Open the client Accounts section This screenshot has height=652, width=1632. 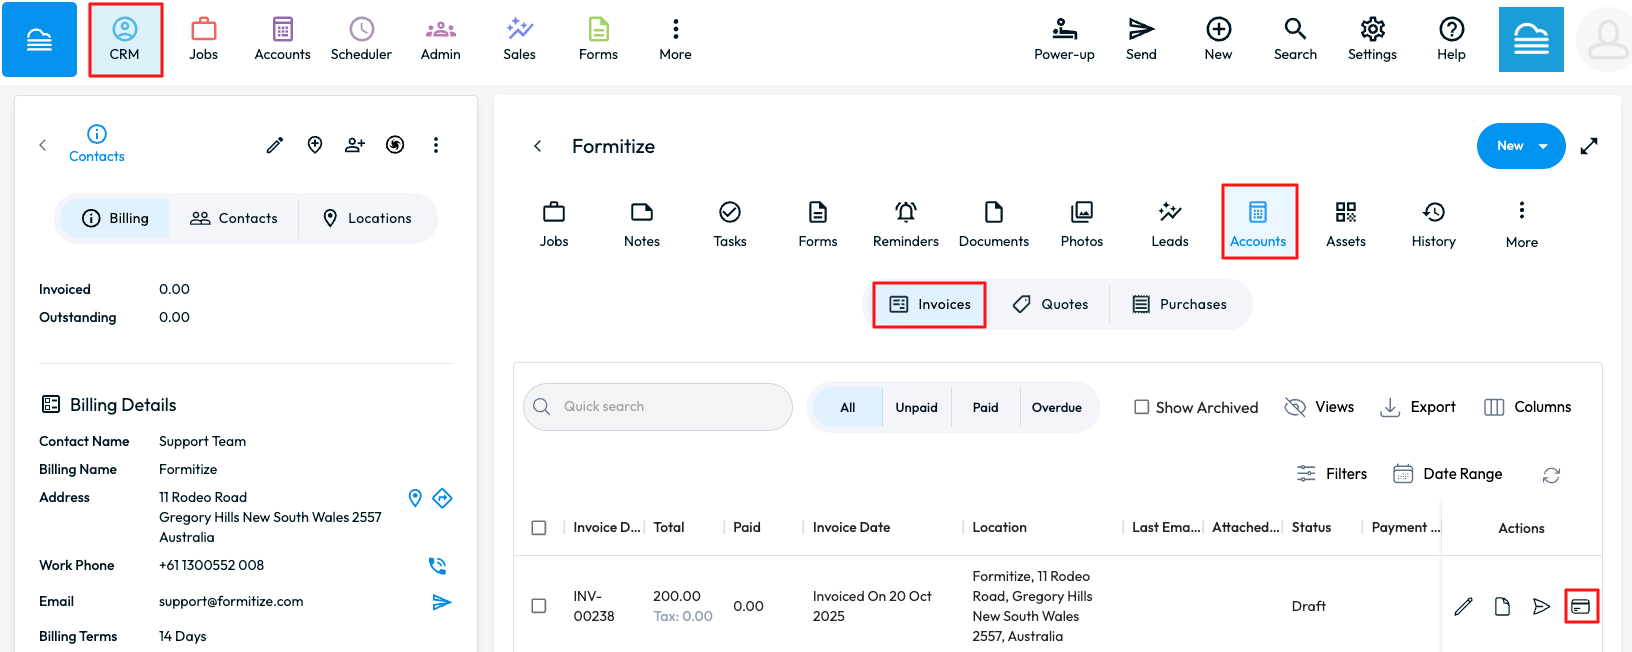(1258, 222)
